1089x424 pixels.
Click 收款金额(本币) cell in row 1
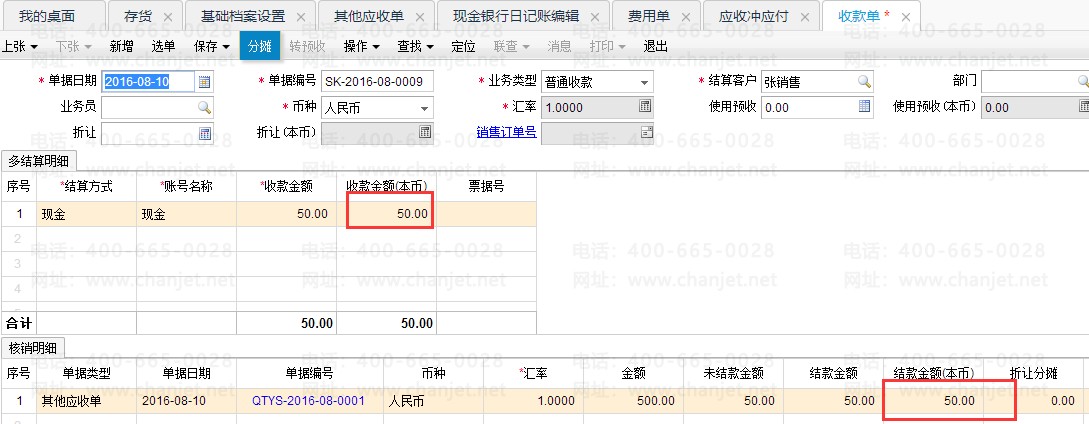pos(386,214)
